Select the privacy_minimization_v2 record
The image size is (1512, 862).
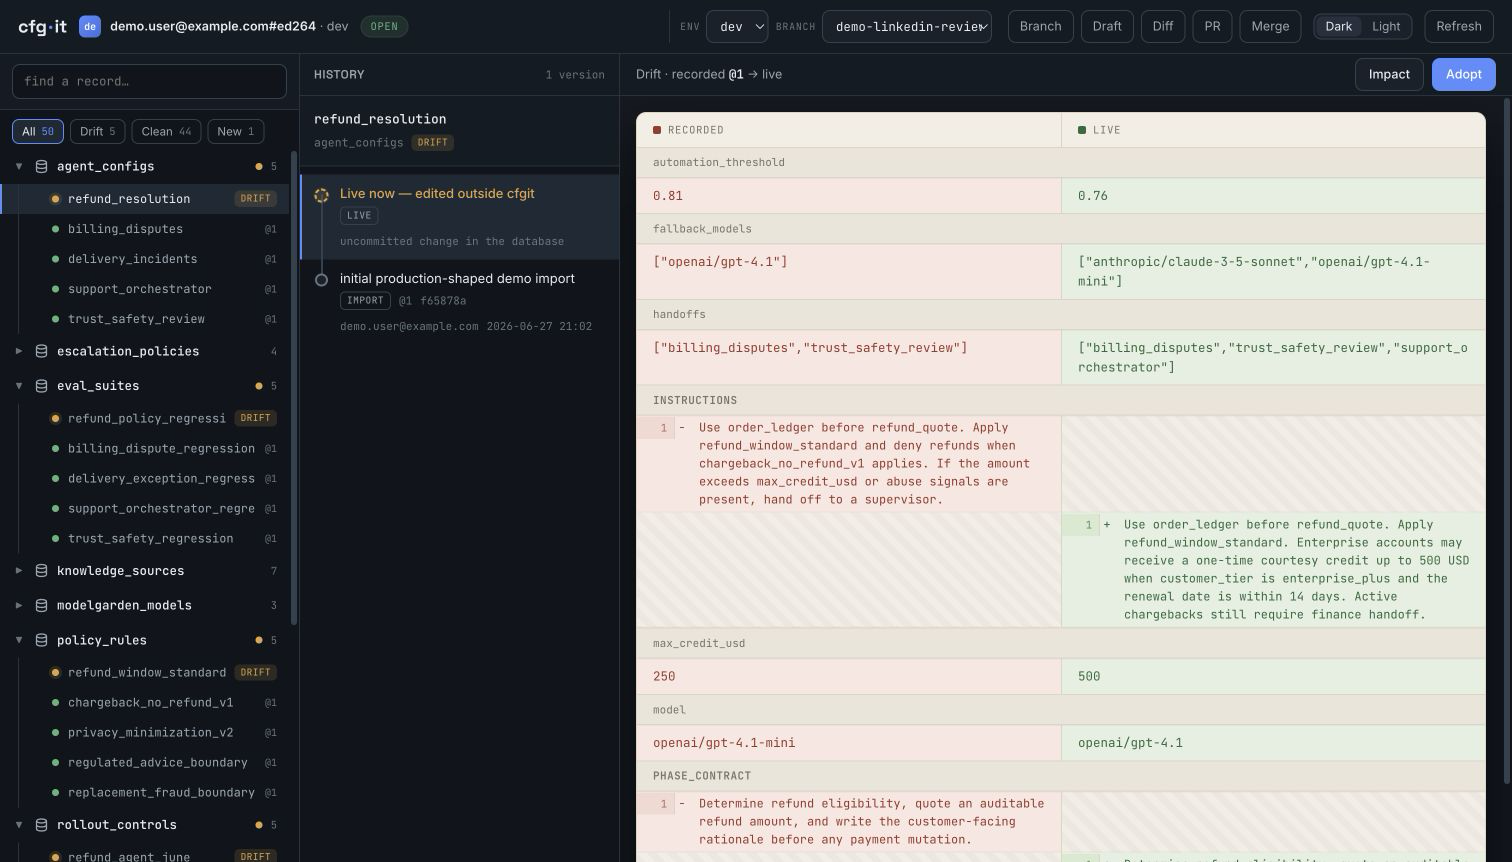coord(145,732)
